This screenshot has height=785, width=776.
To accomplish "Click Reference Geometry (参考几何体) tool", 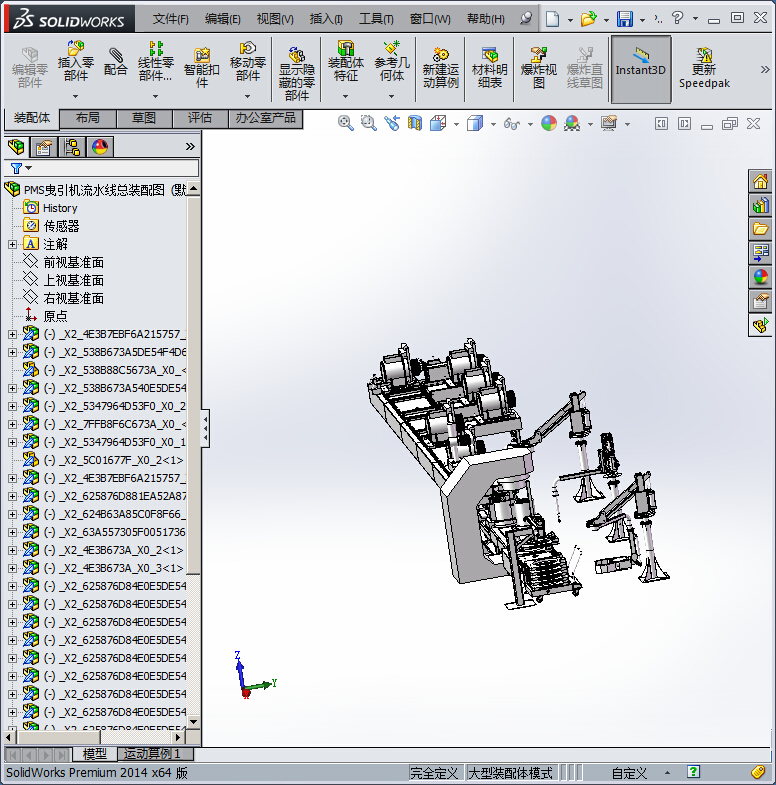I will (392, 62).
